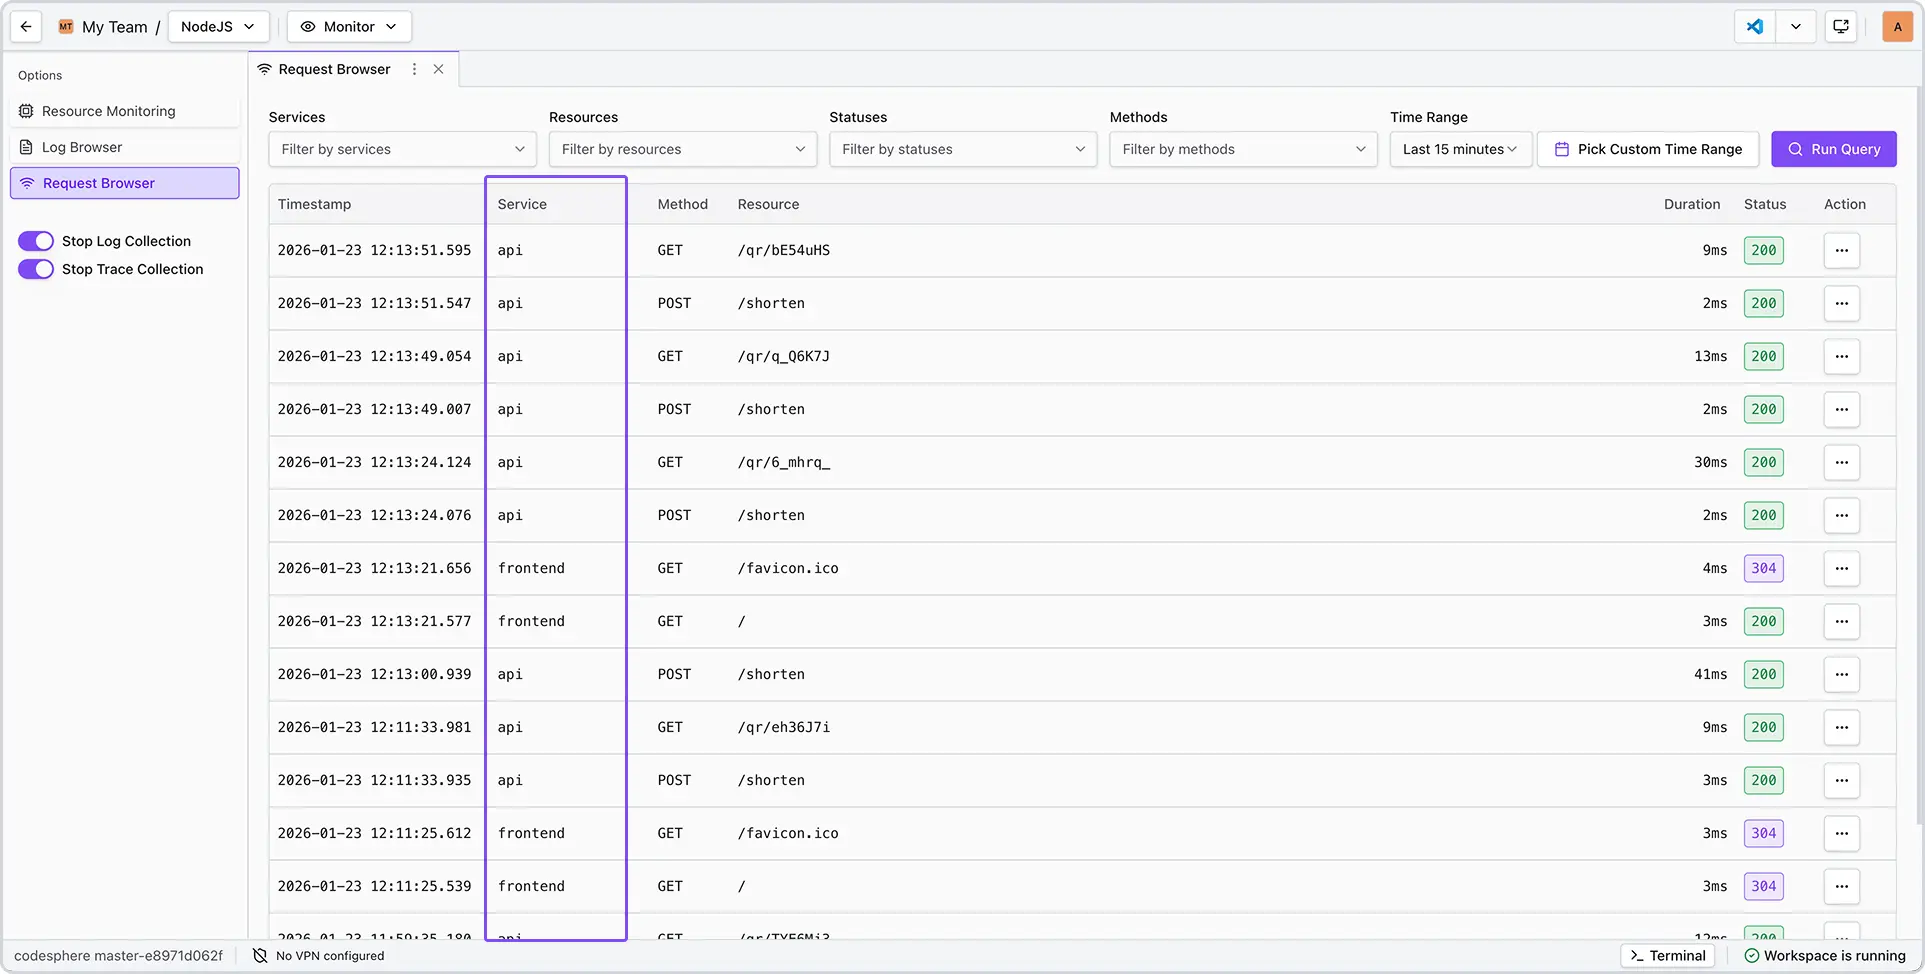
Task: Expand the Filter by services dropdown
Action: (403, 149)
